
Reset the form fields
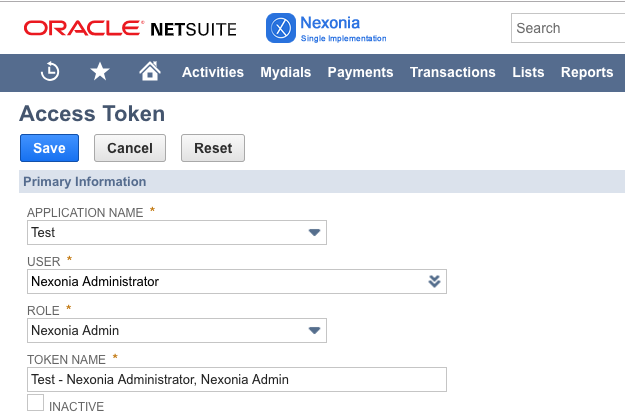tap(213, 148)
